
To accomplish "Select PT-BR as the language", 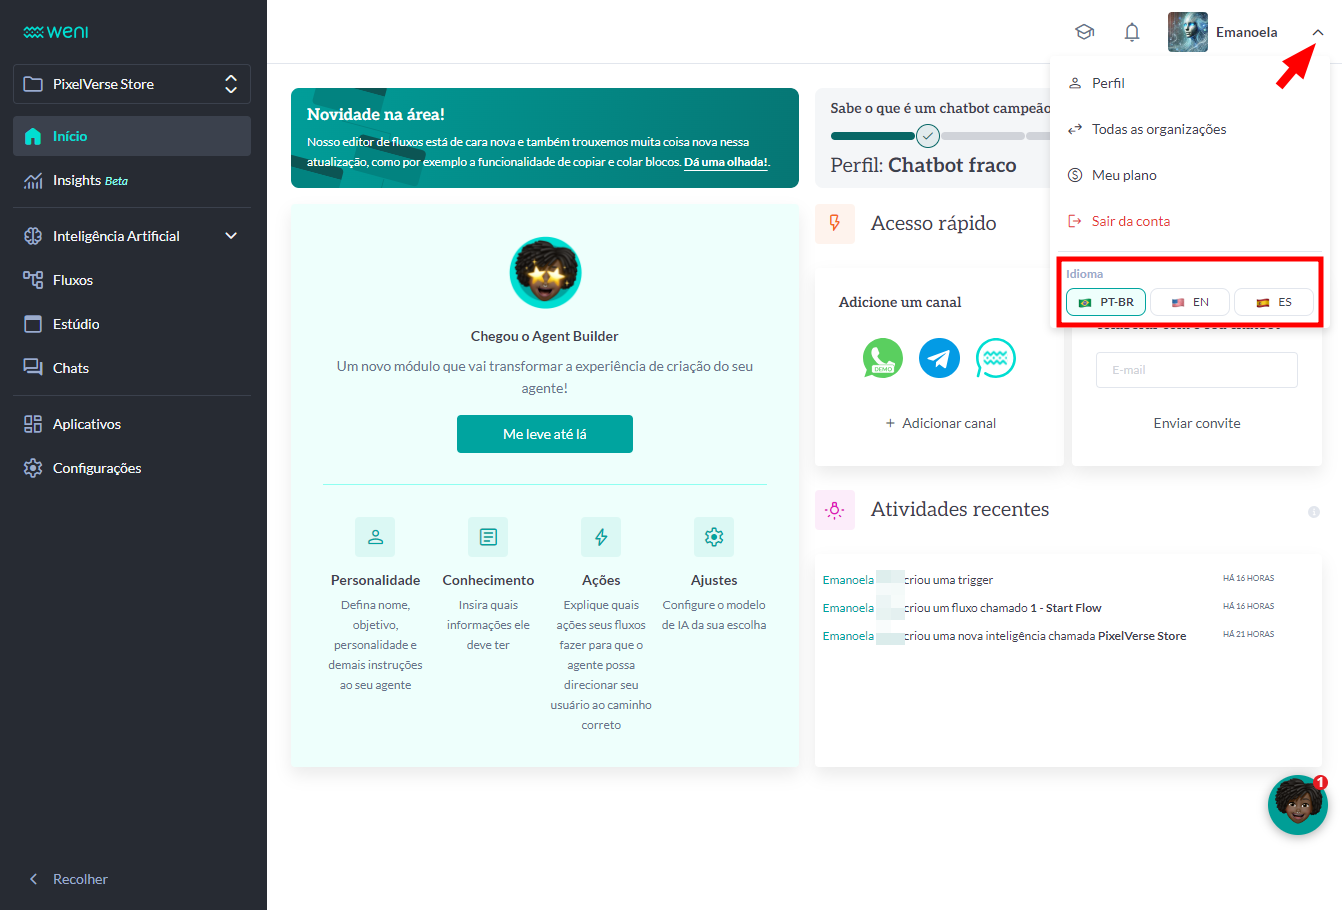I will [1105, 301].
